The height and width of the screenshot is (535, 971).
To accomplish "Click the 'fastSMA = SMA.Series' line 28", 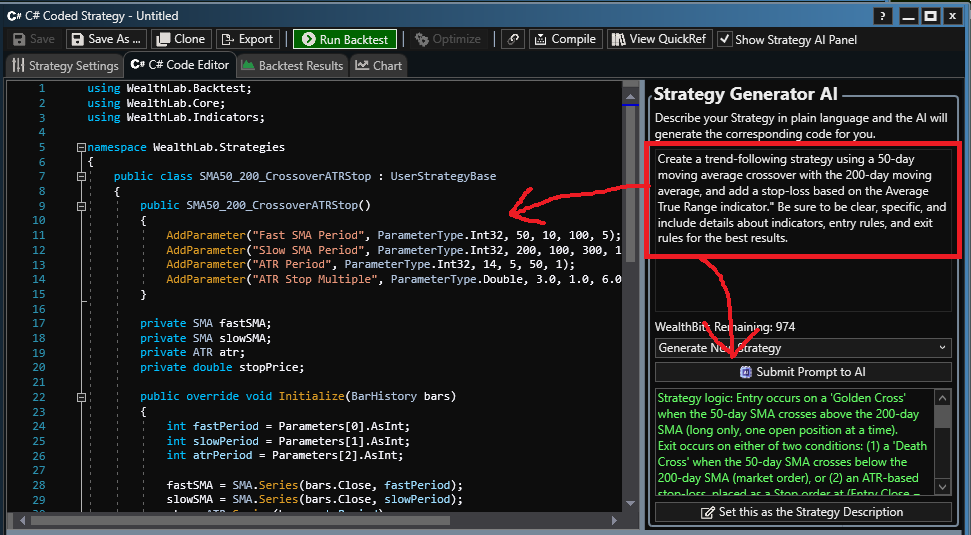I will pos(315,485).
